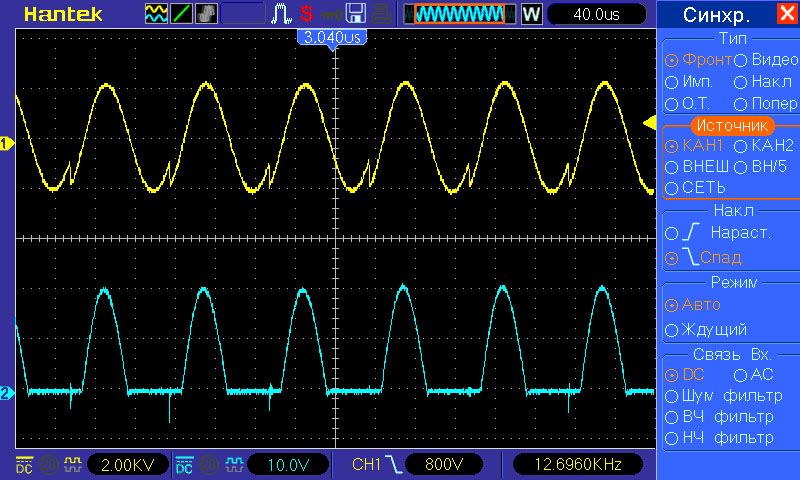This screenshot has width=800, height=480.
Task: Close the Синхр. trigger panel
Action: pyautogui.click(x=788, y=13)
